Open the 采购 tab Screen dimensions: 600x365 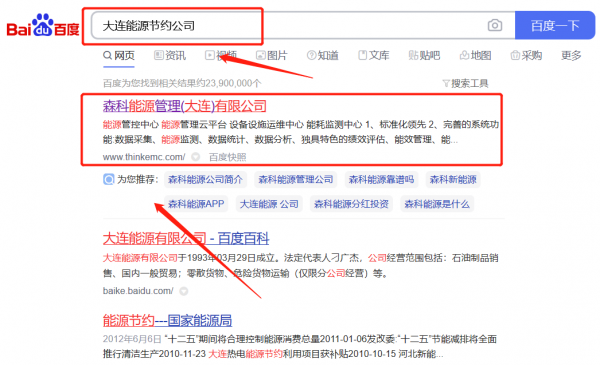(526, 55)
